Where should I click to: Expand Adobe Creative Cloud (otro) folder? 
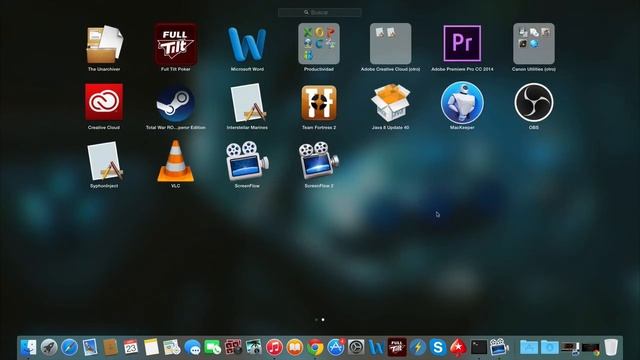click(x=391, y=44)
